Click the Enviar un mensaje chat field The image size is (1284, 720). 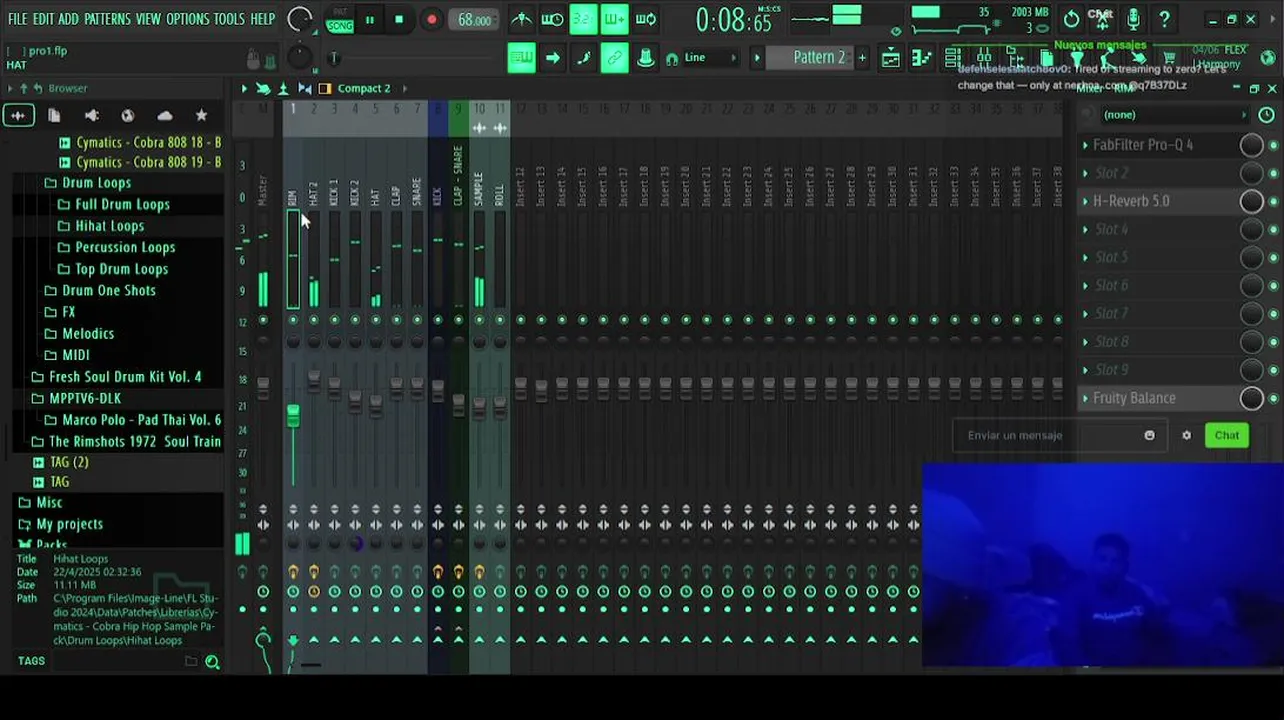tap(1058, 435)
